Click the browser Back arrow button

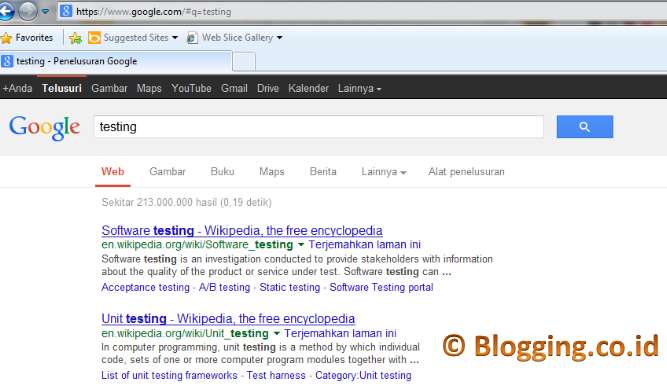pos(6,11)
